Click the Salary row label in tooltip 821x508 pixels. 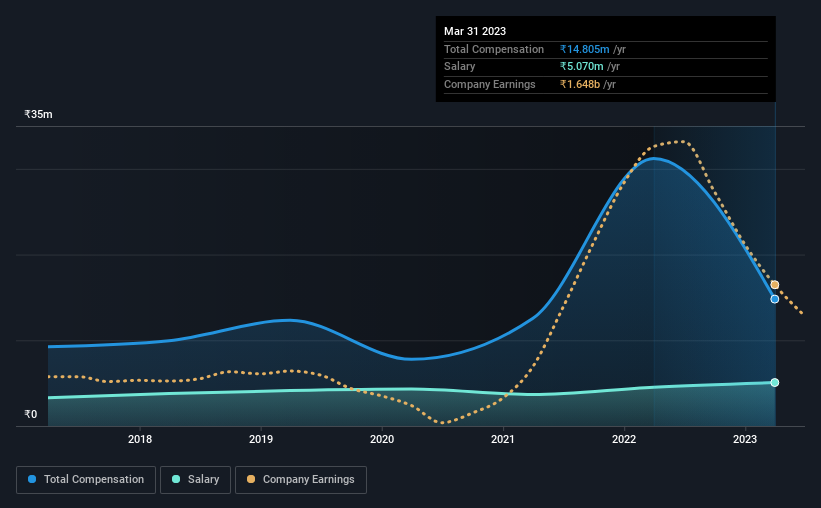point(460,67)
